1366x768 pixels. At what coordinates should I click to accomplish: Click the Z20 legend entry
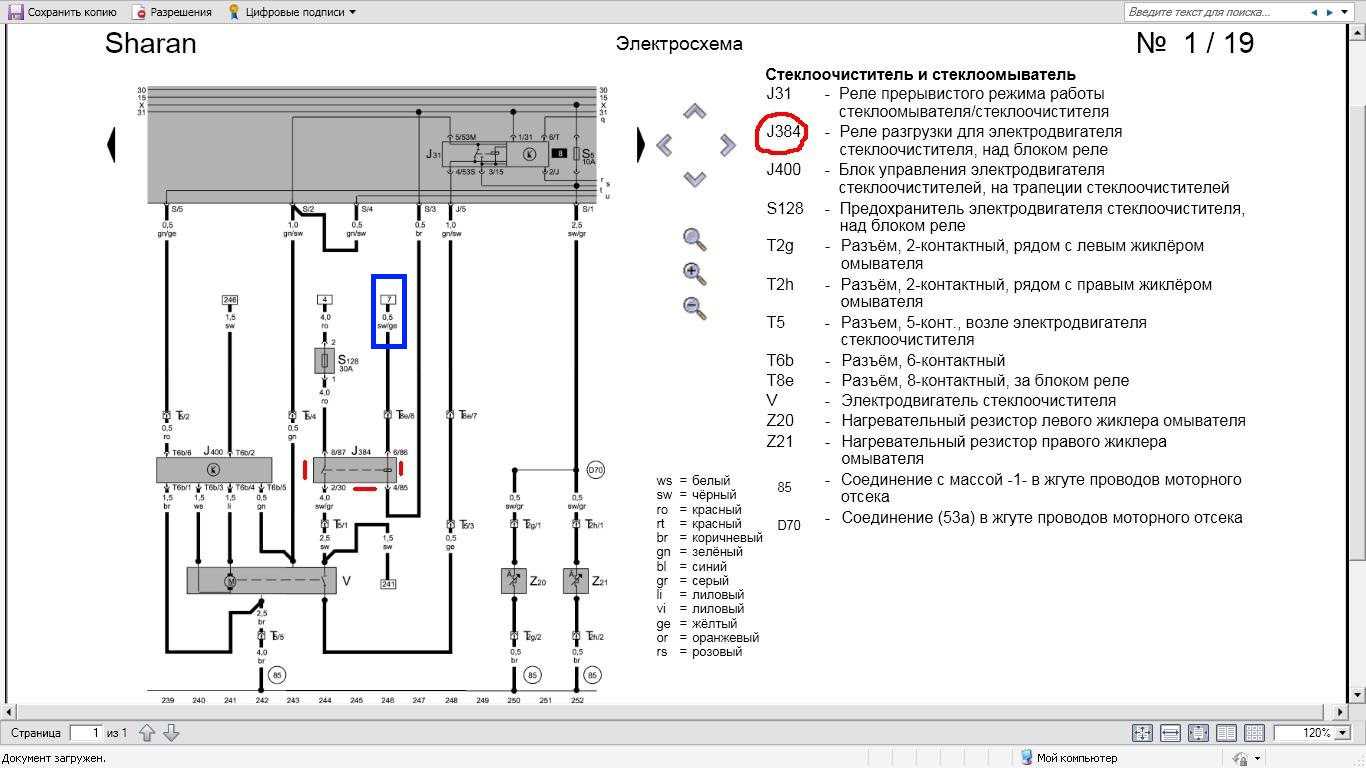pyautogui.click(x=1006, y=421)
